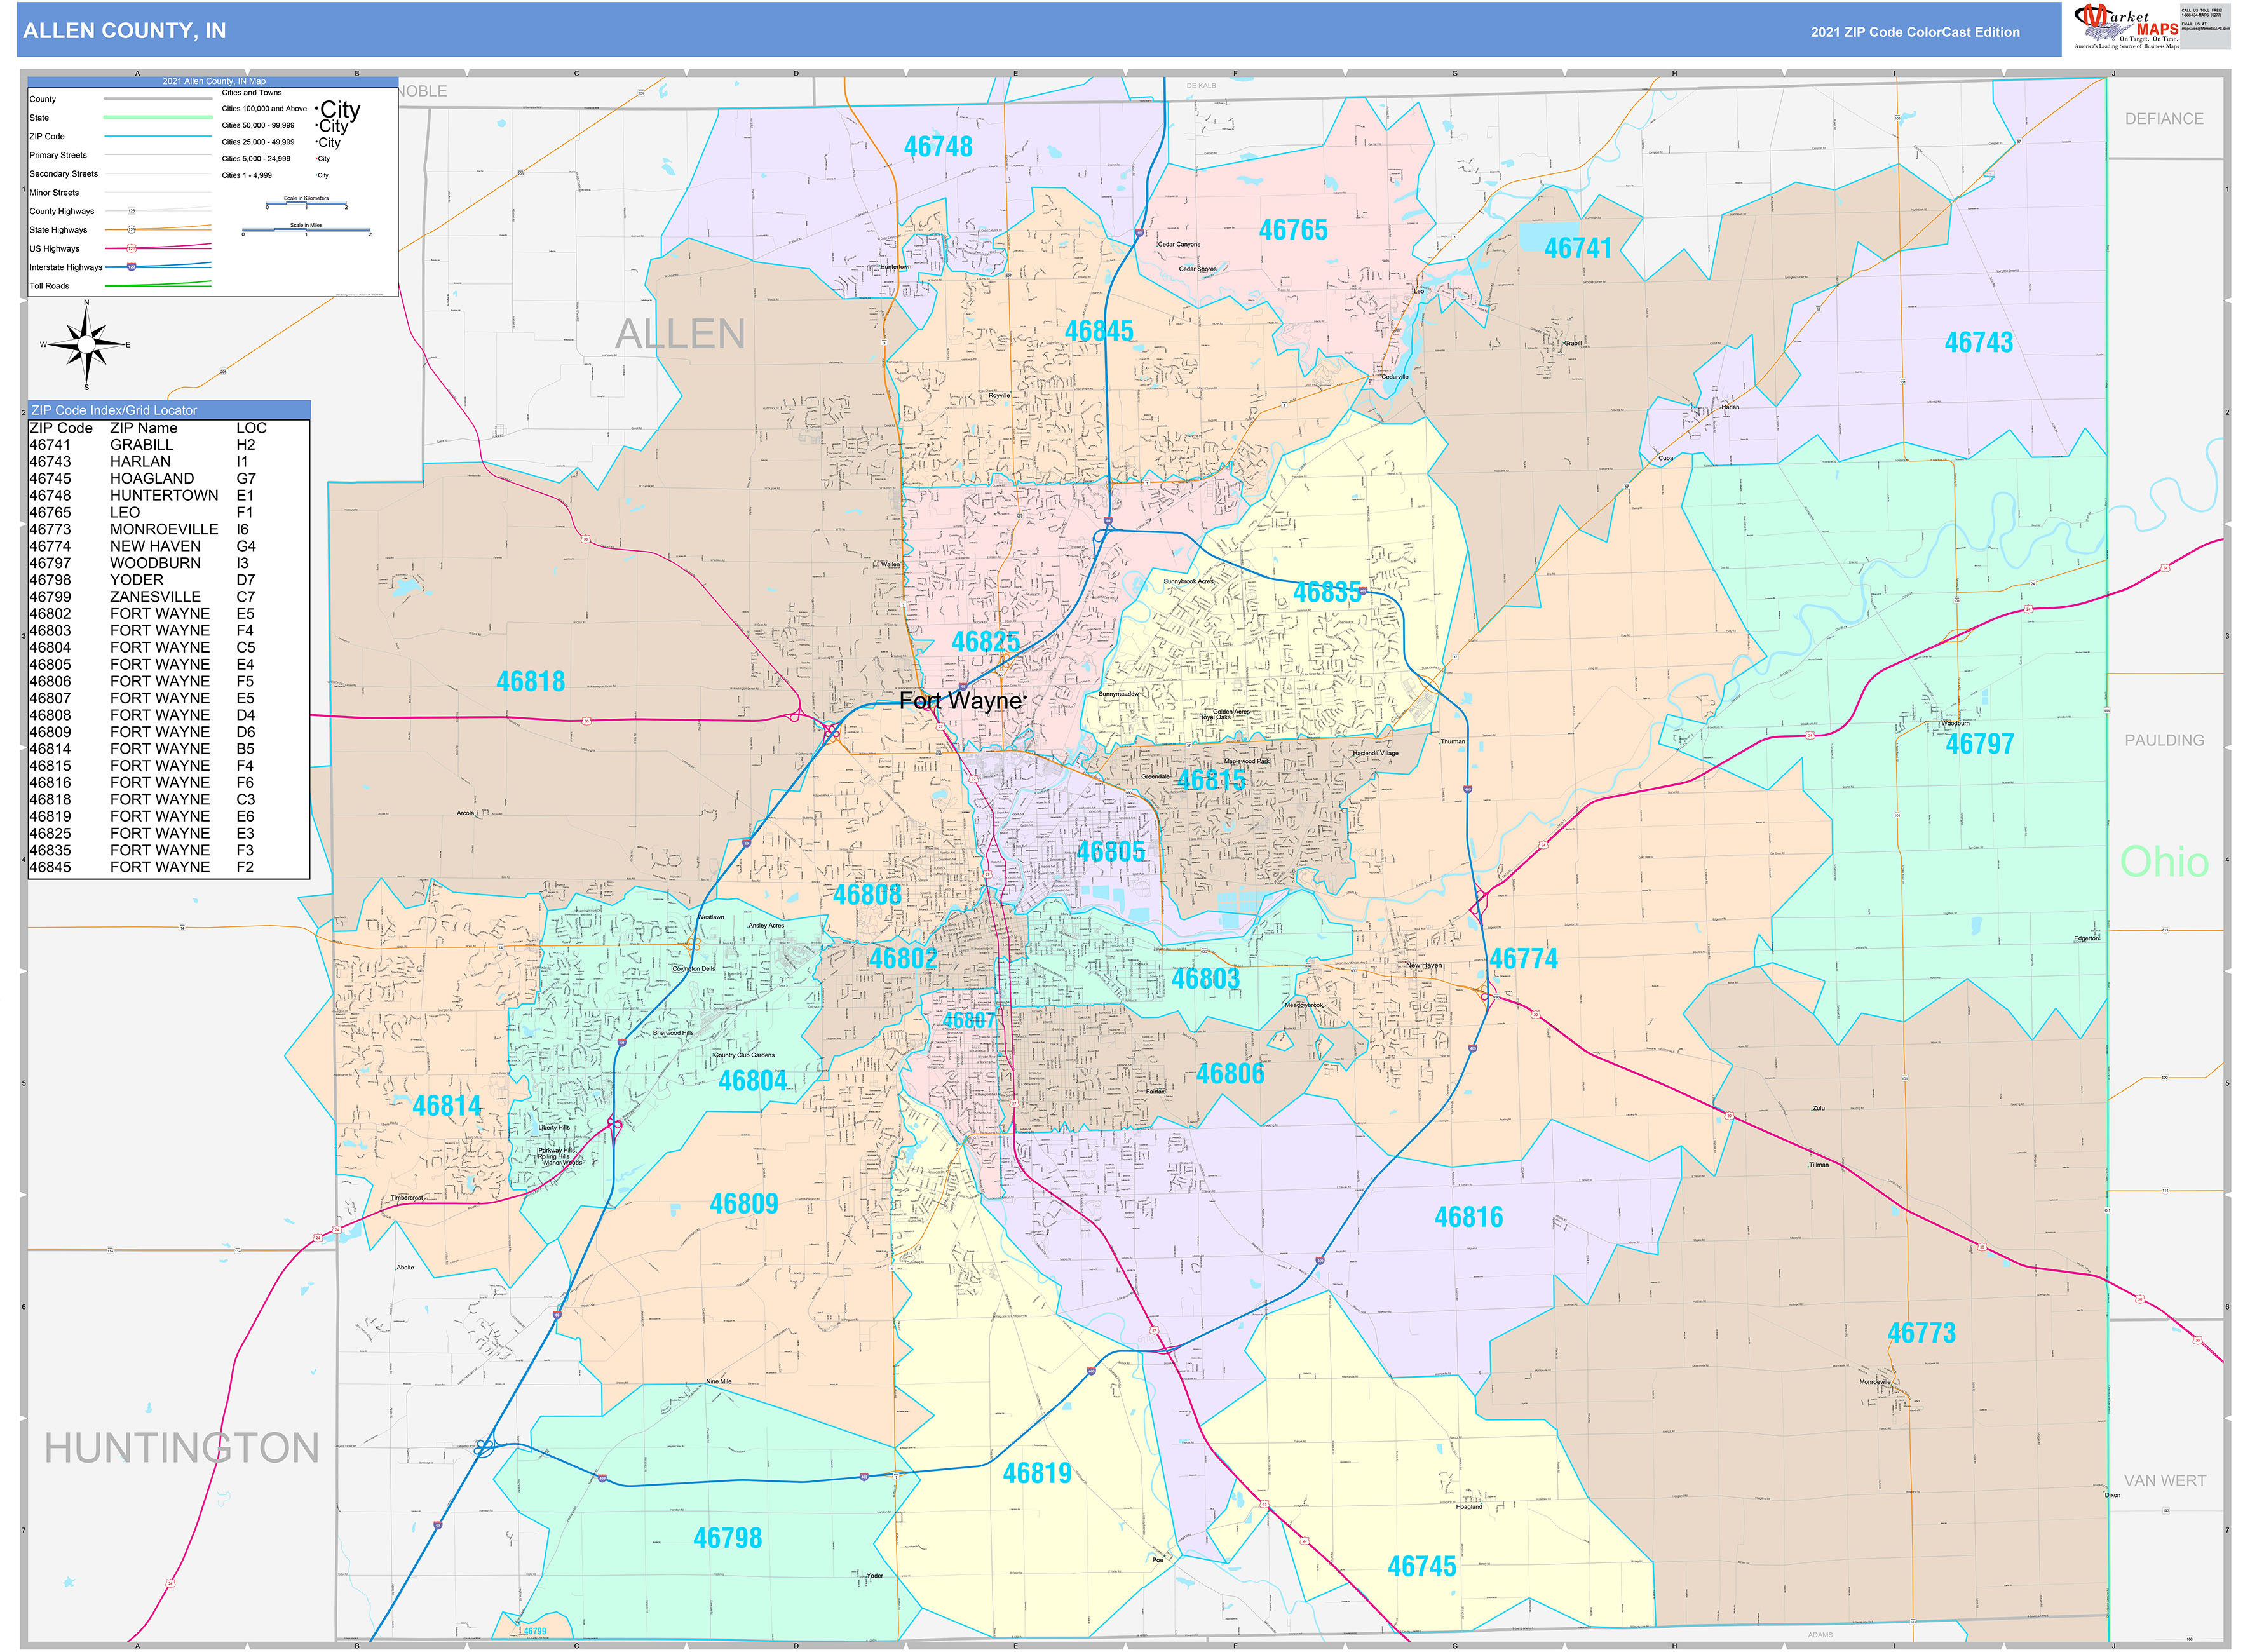
Task: Click the 46773 ZIP label on the map
Action: click(1921, 1333)
